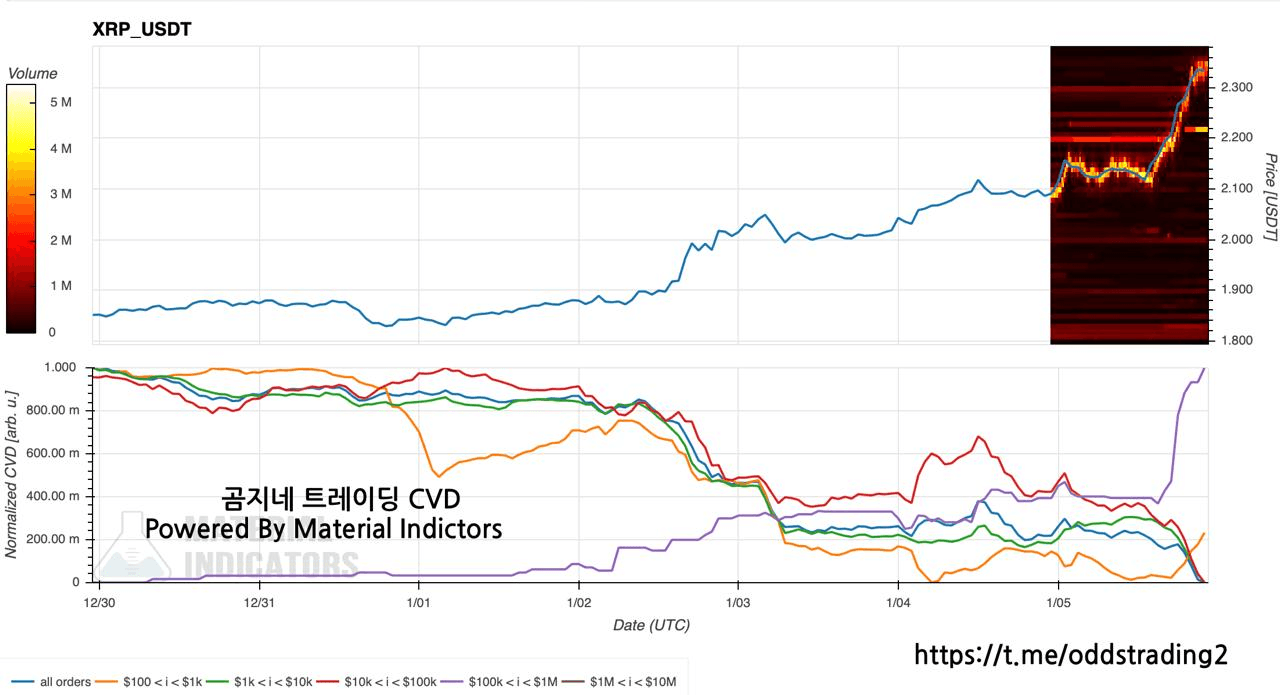Screen dimensions: 1280x695
Task: Click the 'Normalized CVD' axis title
Action: pos(13,474)
